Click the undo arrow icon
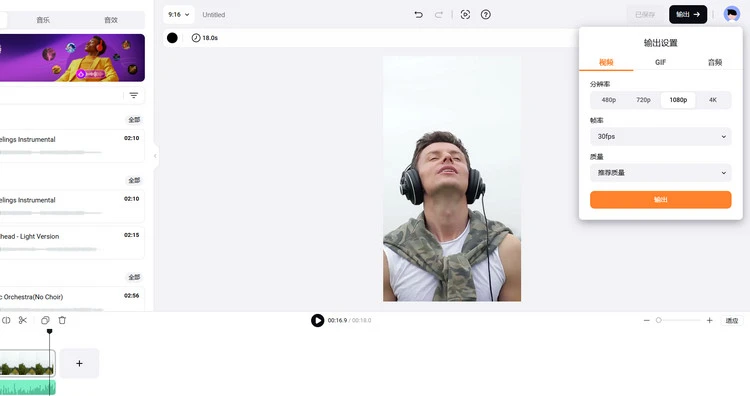Image resolution: width=750 pixels, height=396 pixels. tap(419, 15)
